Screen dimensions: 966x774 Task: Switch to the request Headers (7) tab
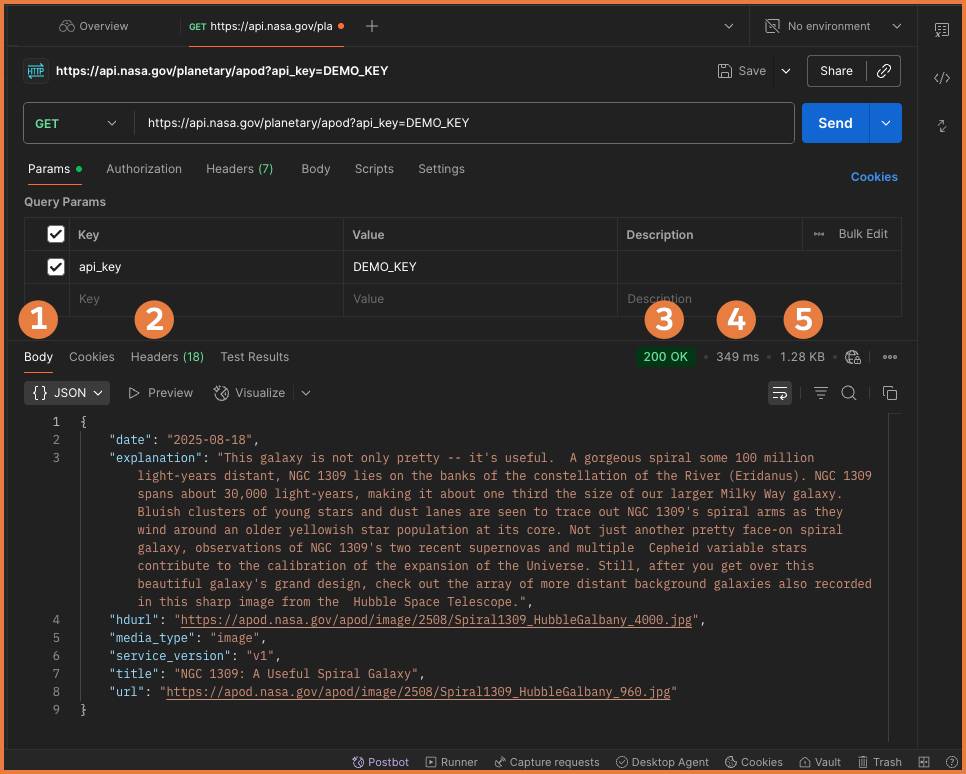tap(240, 169)
